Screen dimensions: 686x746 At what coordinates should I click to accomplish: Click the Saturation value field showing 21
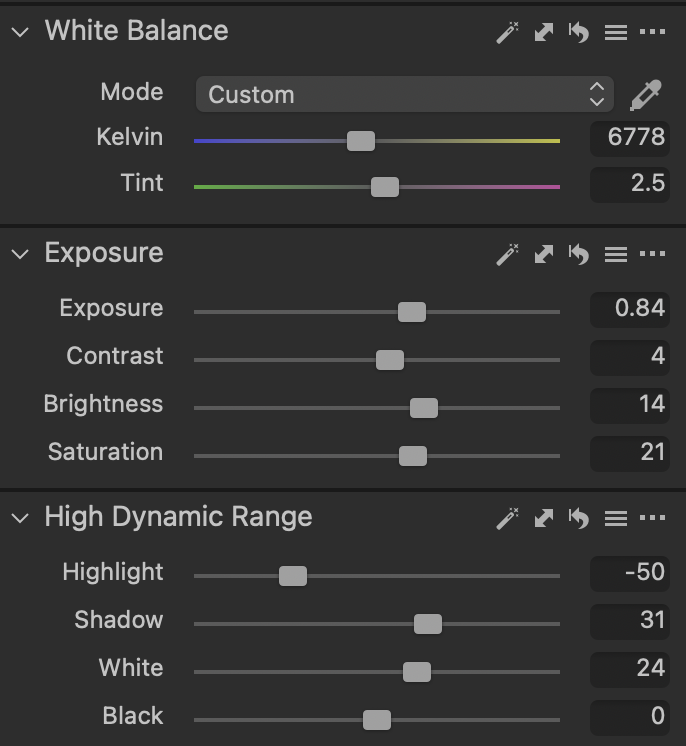(x=629, y=452)
